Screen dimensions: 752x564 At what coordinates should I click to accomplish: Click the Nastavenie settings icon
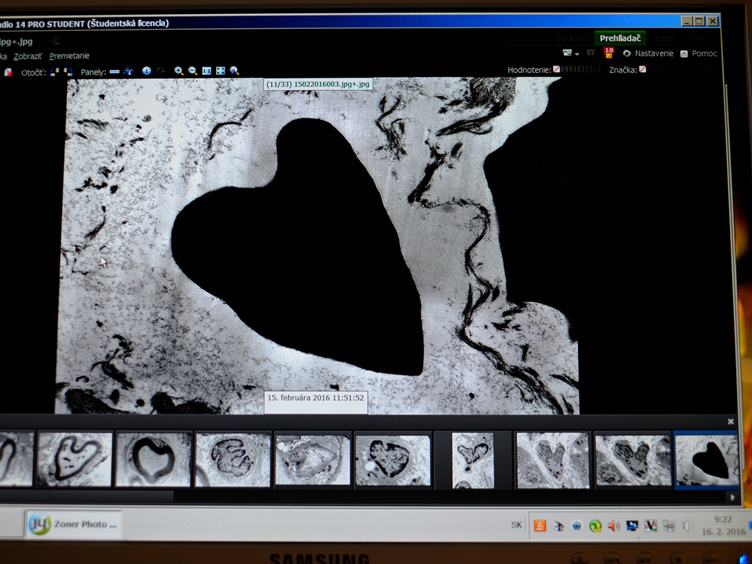pos(626,53)
